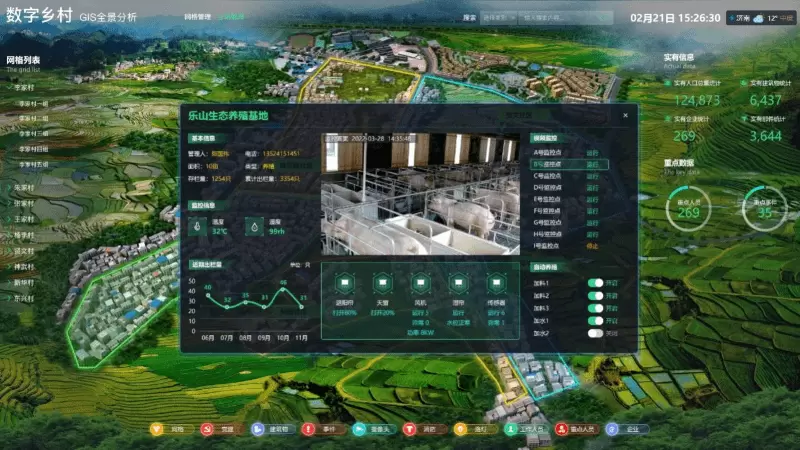Expand the 张家村 grid node
Screen dimensions: 800x450
(x=10, y=204)
